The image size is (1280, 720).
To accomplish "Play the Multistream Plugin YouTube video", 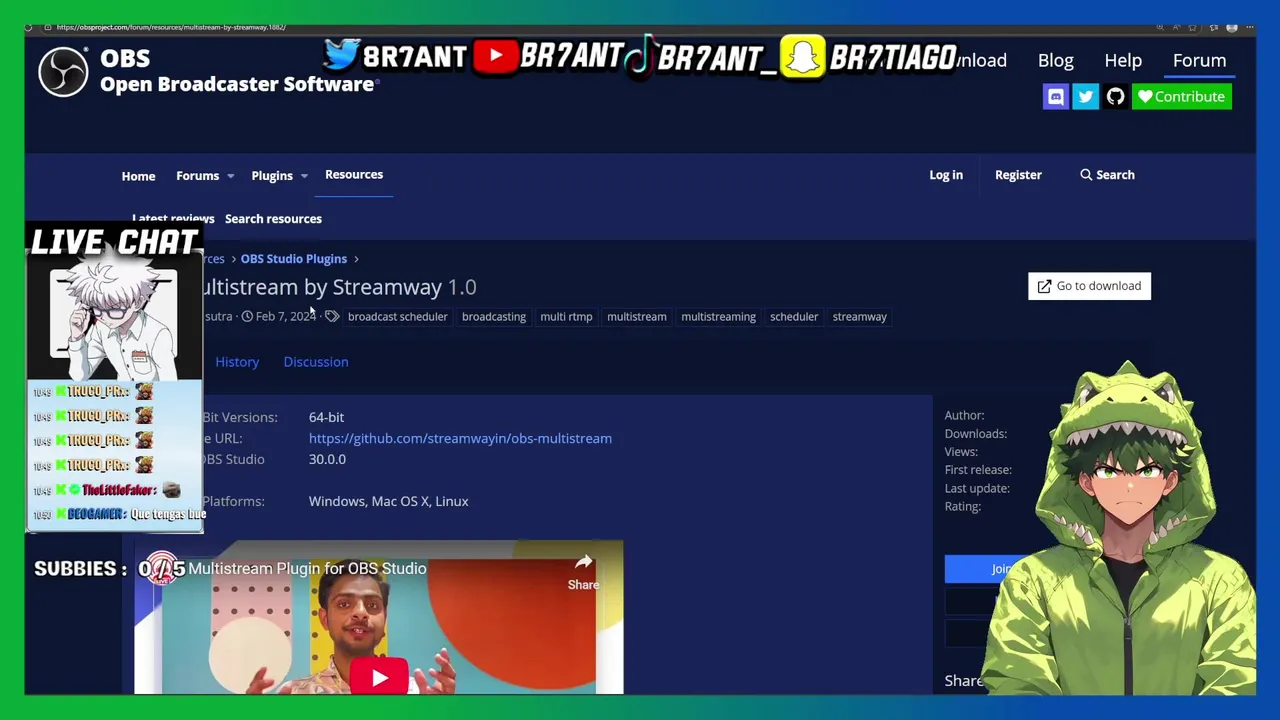I will coord(379,679).
